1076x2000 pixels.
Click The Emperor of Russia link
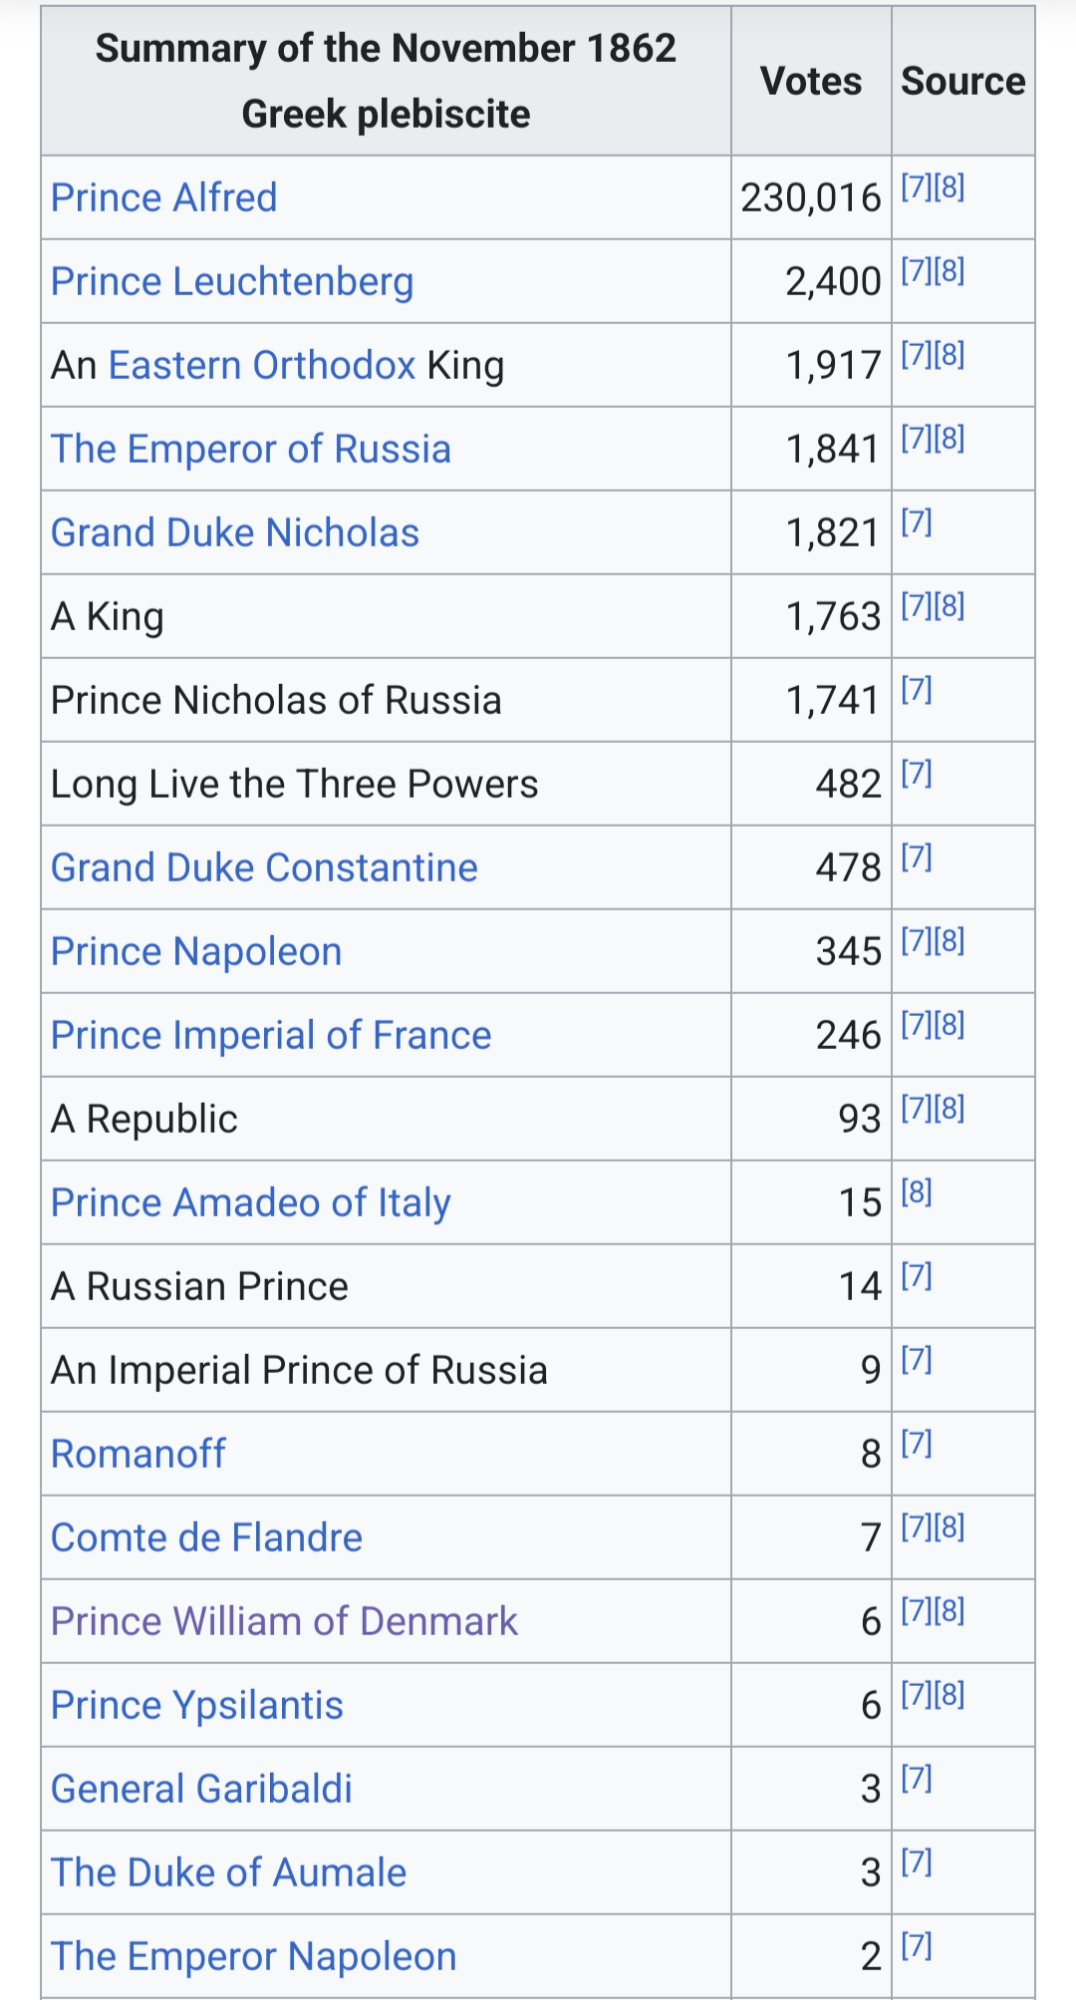pos(251,449)
